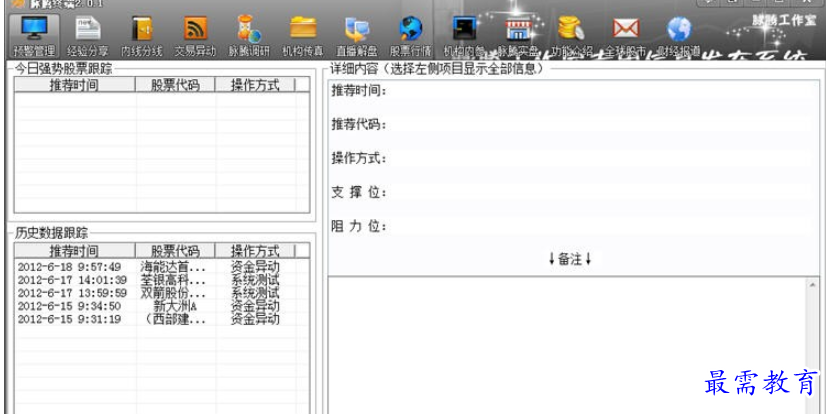This screenshot has width=826, height=414.
Task: Click stock code 新大洲A
Action: pyautogui.click(x=175, y=306)
